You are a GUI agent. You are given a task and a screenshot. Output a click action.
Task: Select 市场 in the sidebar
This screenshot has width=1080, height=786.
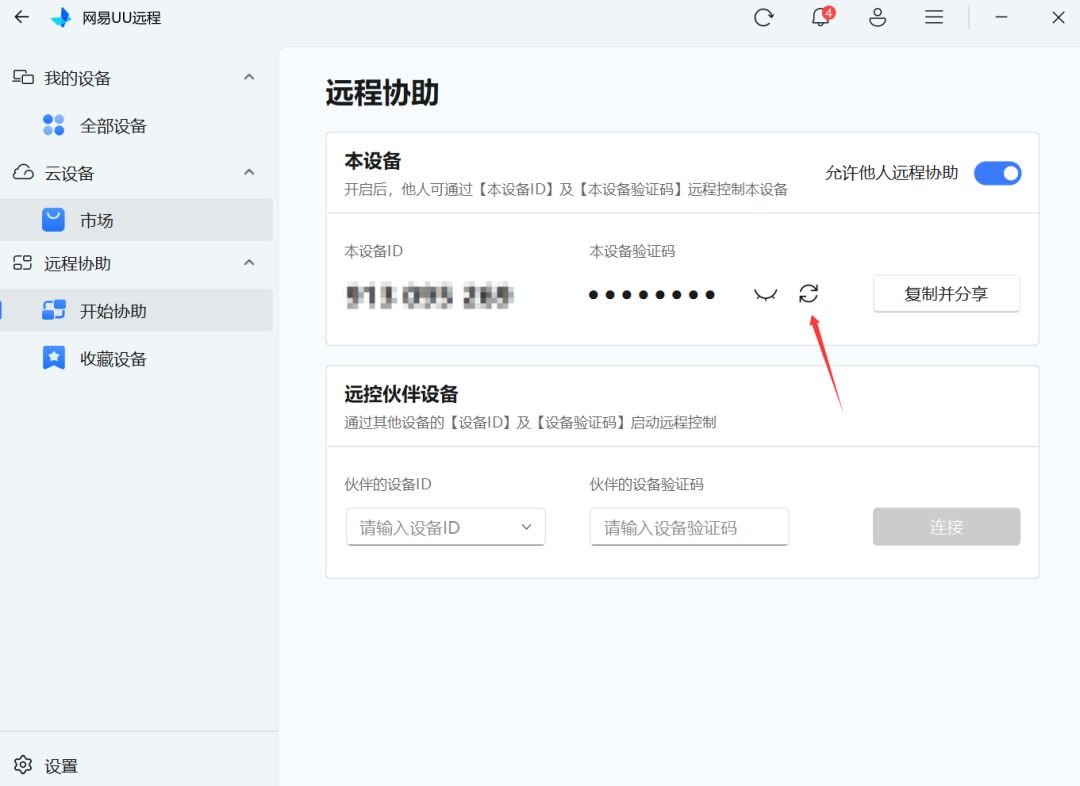(136, 220)
